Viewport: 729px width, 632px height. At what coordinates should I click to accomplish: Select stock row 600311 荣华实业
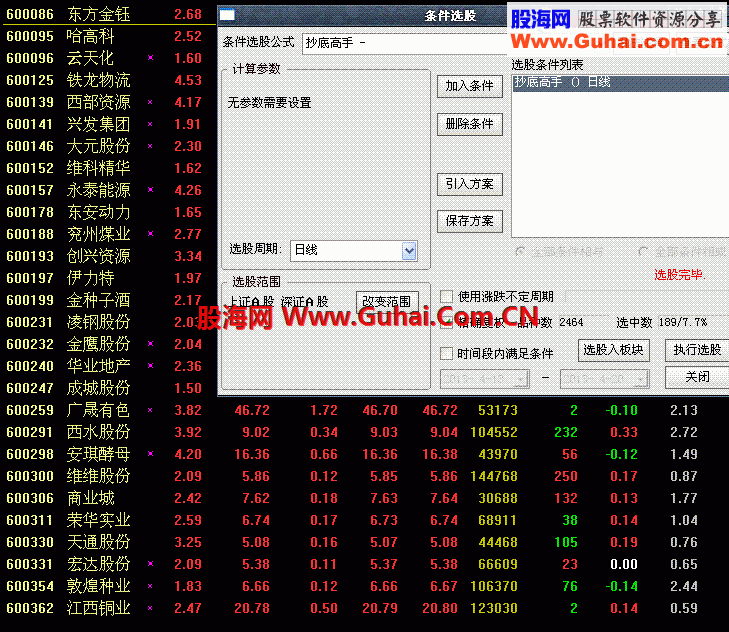351,520
